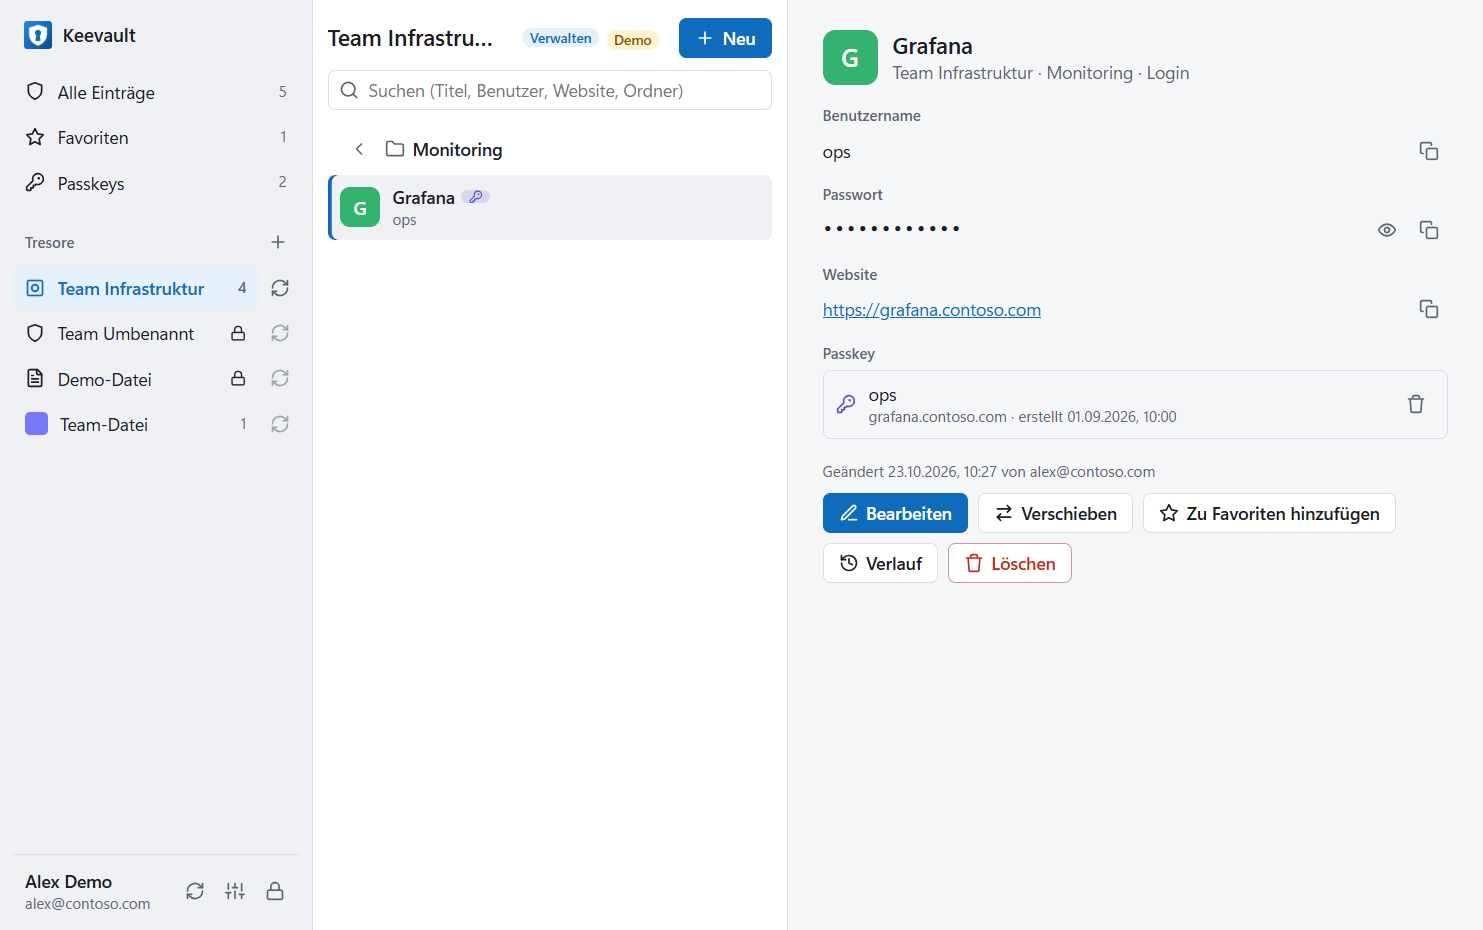Add a new Tresor with plus icon

click(278, 242)
